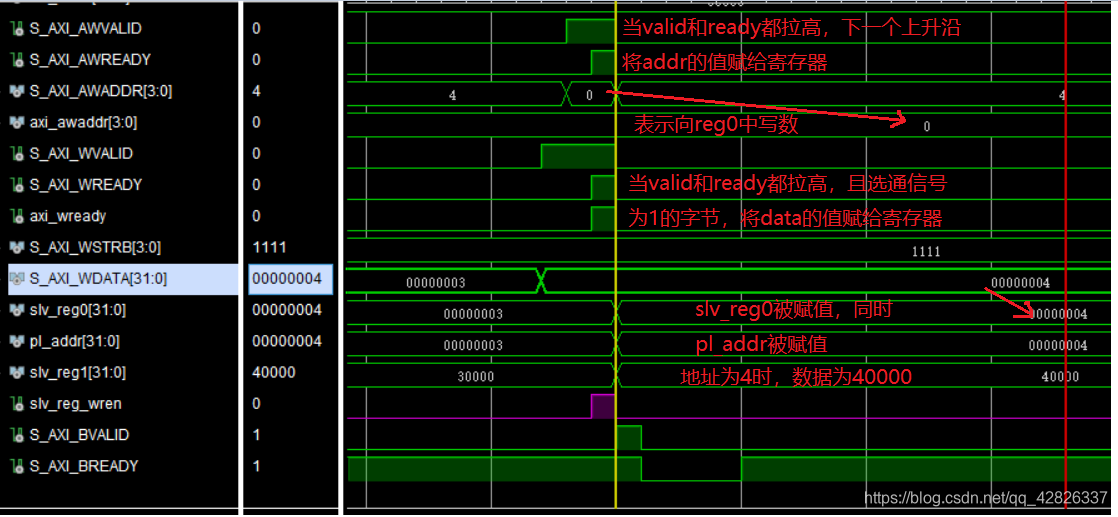
Task: Click the S_AXI_WVALID signal icon
Action: [17, 153]
